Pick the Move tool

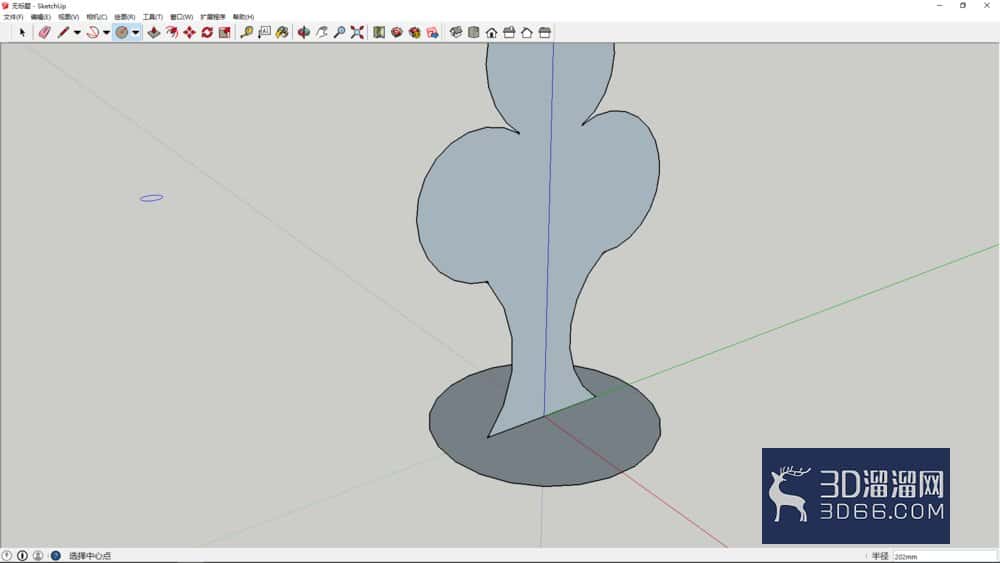(189, 33)
